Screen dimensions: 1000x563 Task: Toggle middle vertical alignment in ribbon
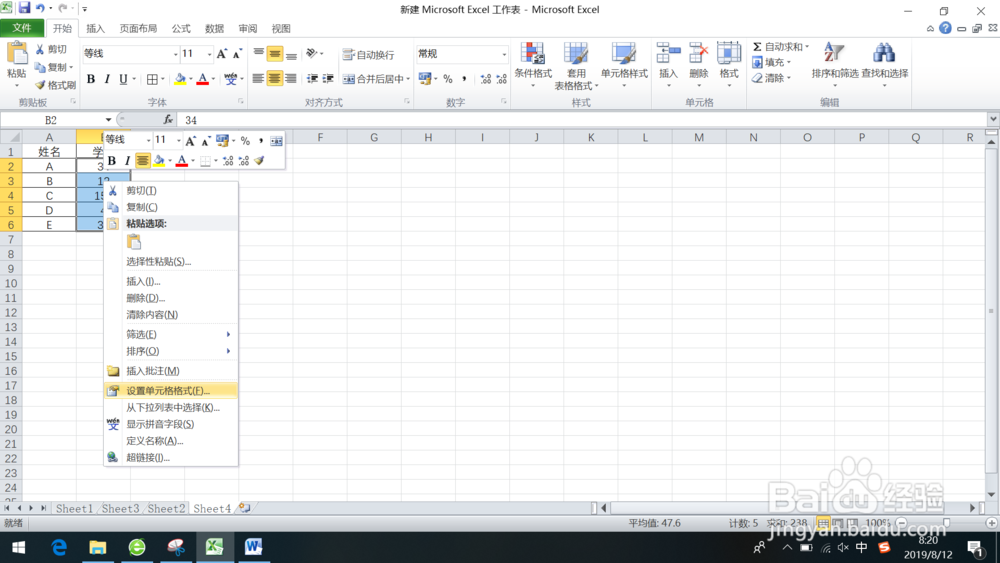point(274,54)
